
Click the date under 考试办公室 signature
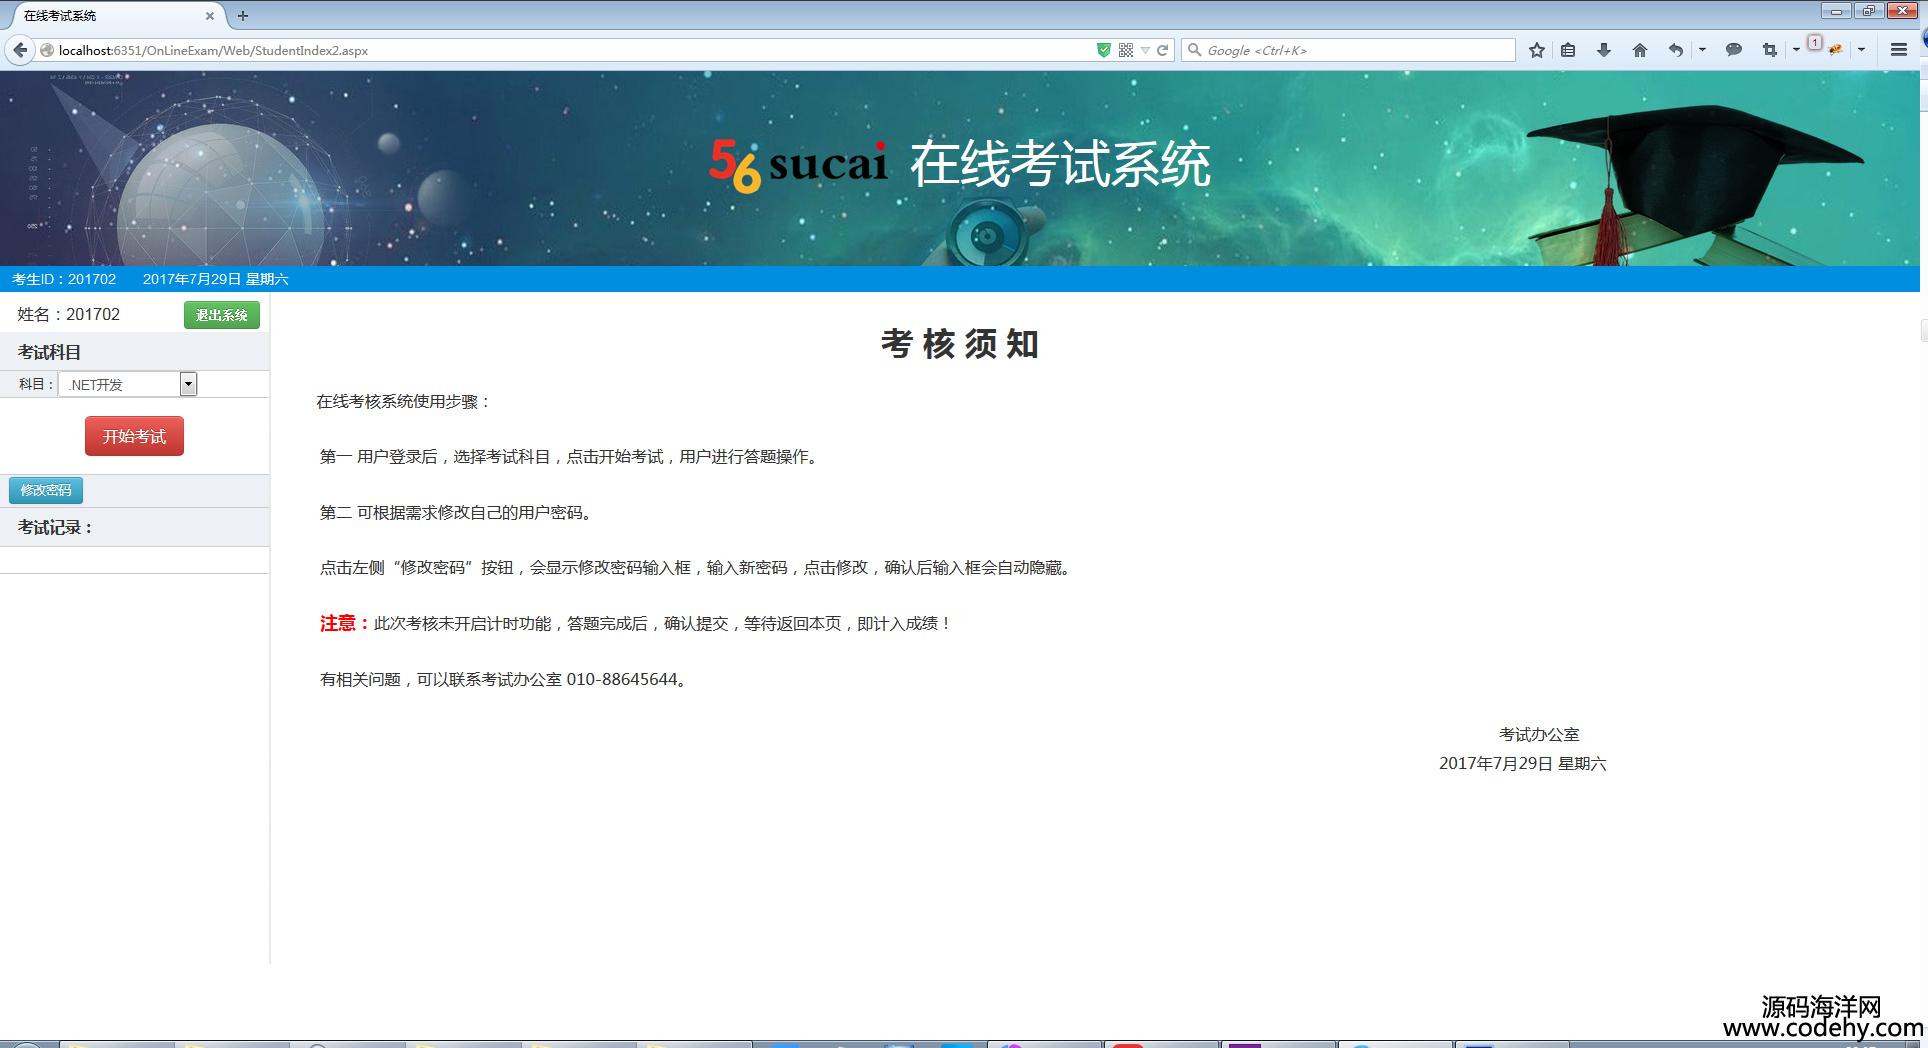click(x=1523, y=763)
